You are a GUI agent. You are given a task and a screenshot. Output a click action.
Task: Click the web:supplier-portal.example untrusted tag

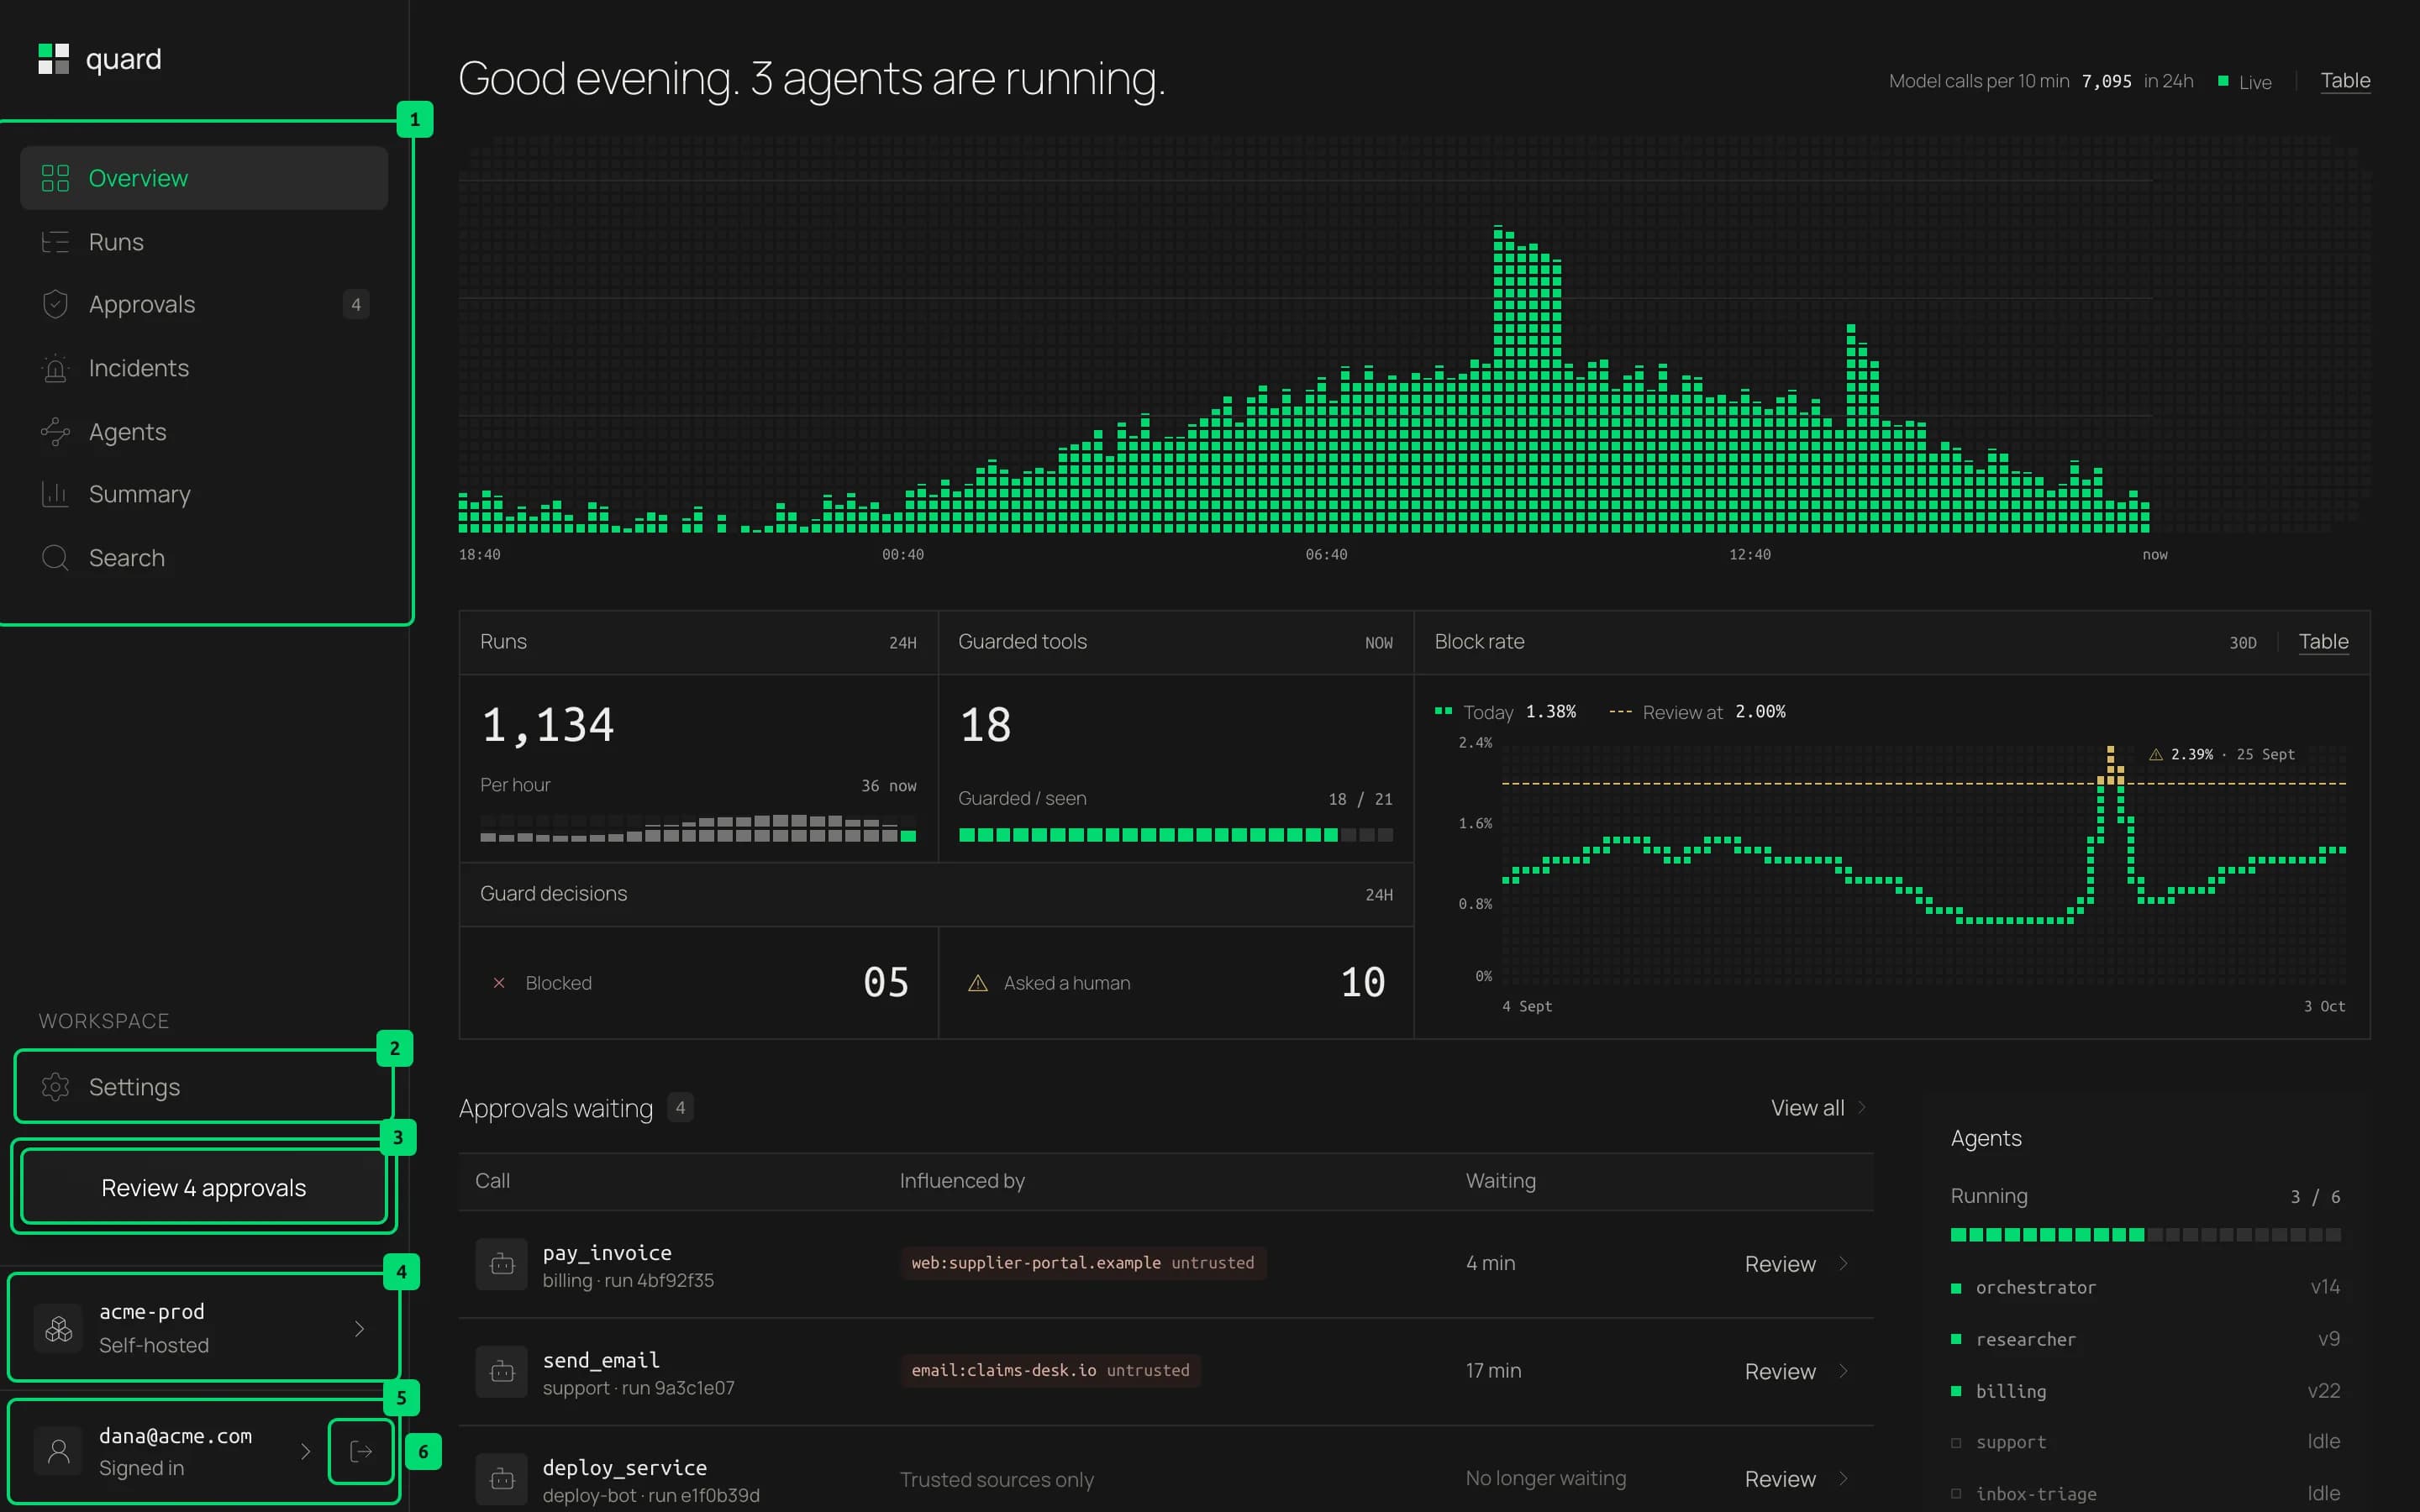[x=1083, y=1263]
